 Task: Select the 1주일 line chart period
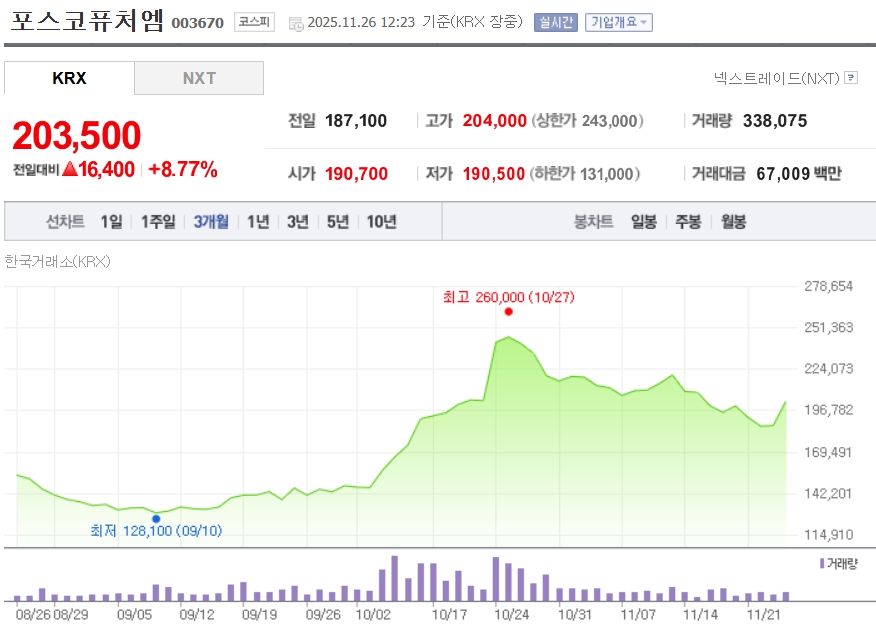(158, 222)
